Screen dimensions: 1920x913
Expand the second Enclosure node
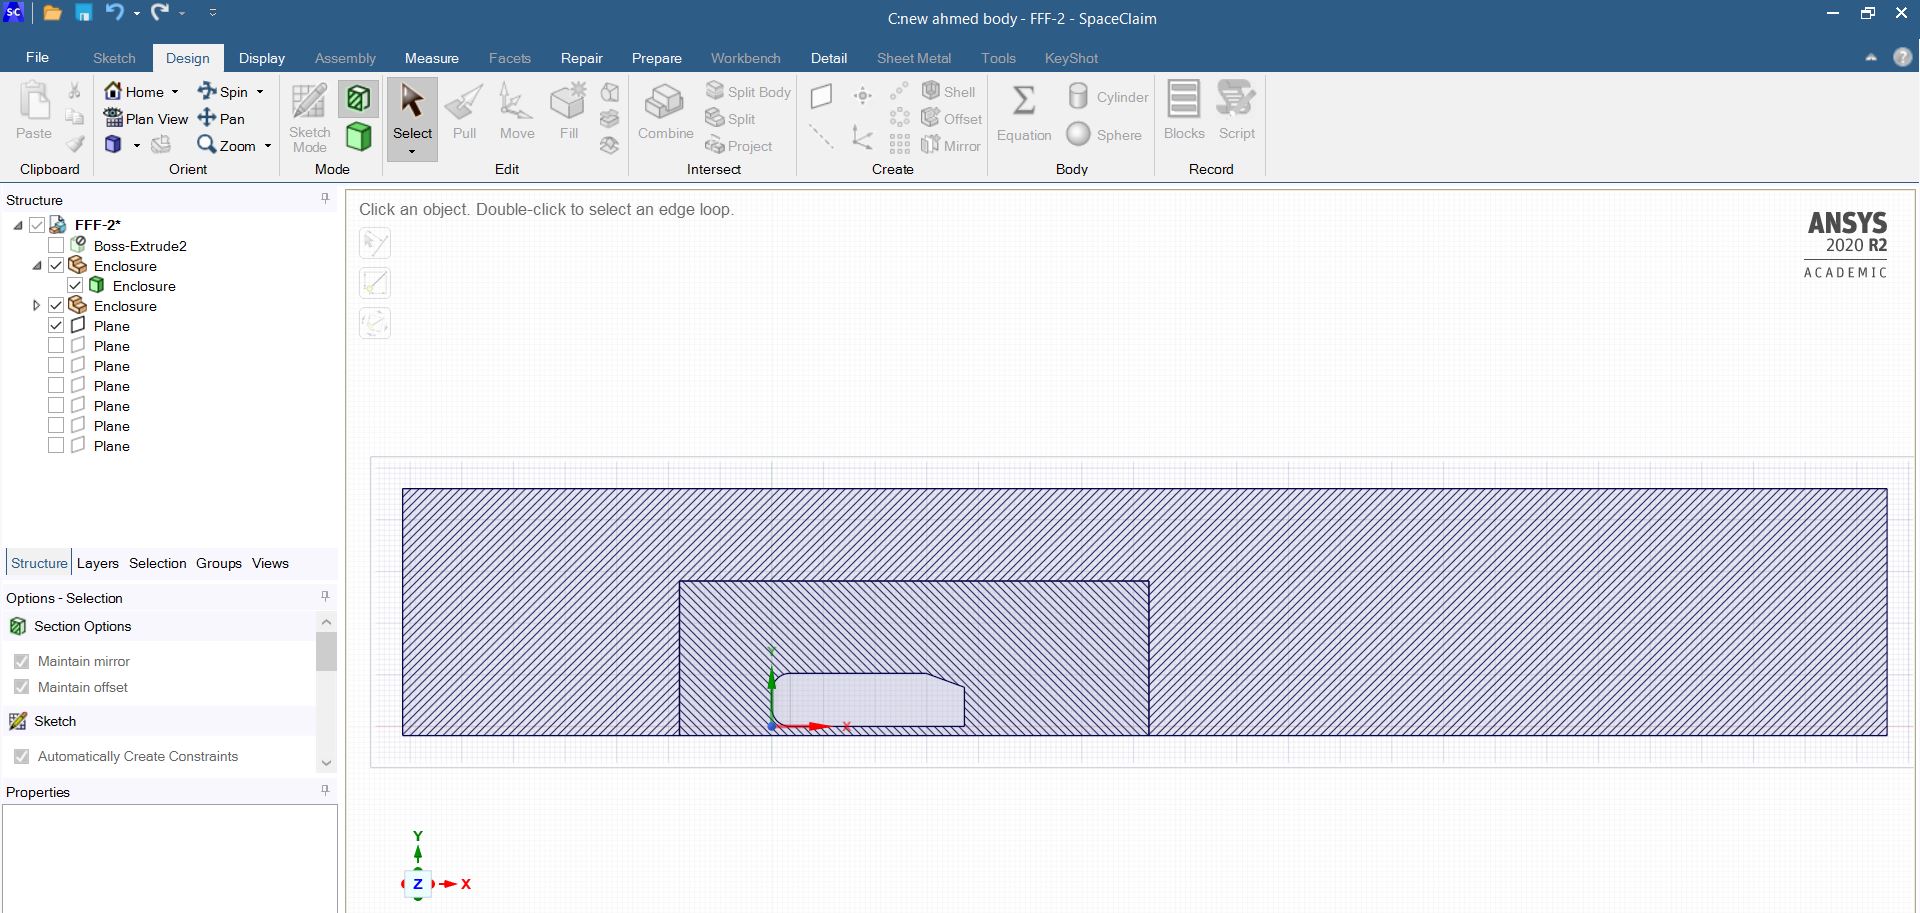35,305
